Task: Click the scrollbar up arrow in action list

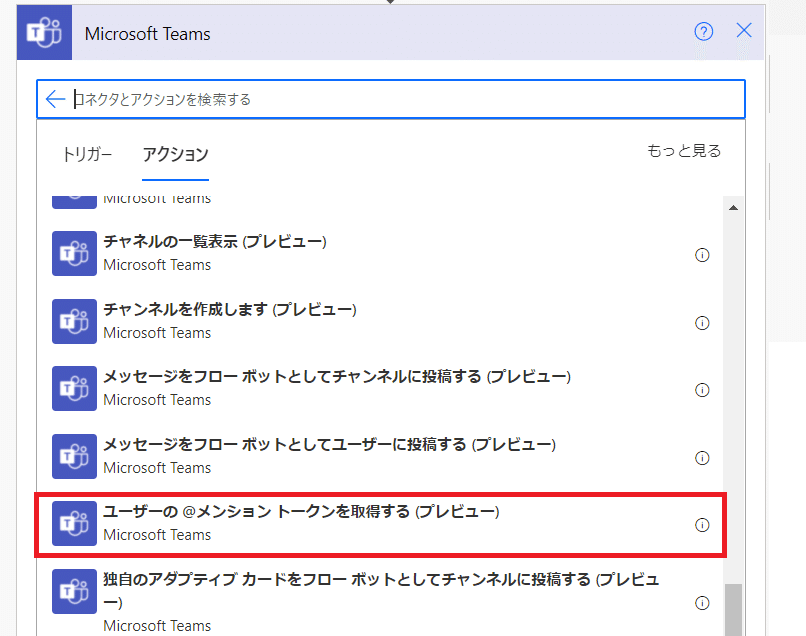Action: (x=734, y=208)
